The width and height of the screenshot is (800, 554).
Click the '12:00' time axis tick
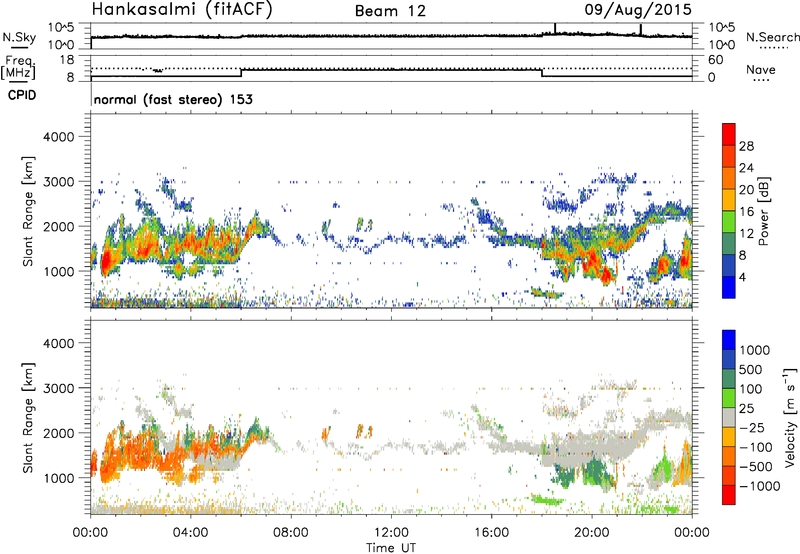[391, 533]
